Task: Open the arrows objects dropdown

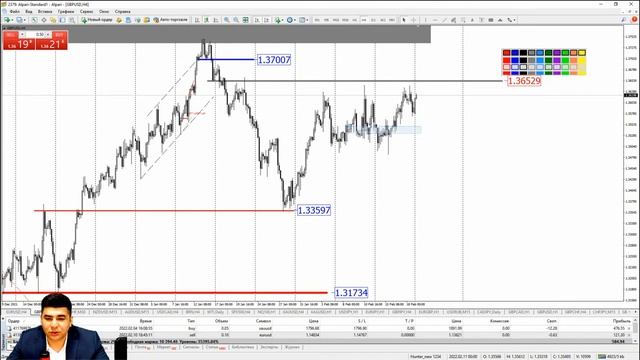Action: 514,20
